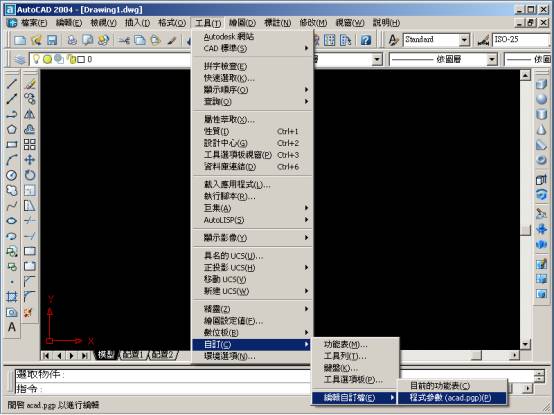554x415 pixels.
Task: Click horizontal scrollbar right arrow
Action: coord(514,355)
